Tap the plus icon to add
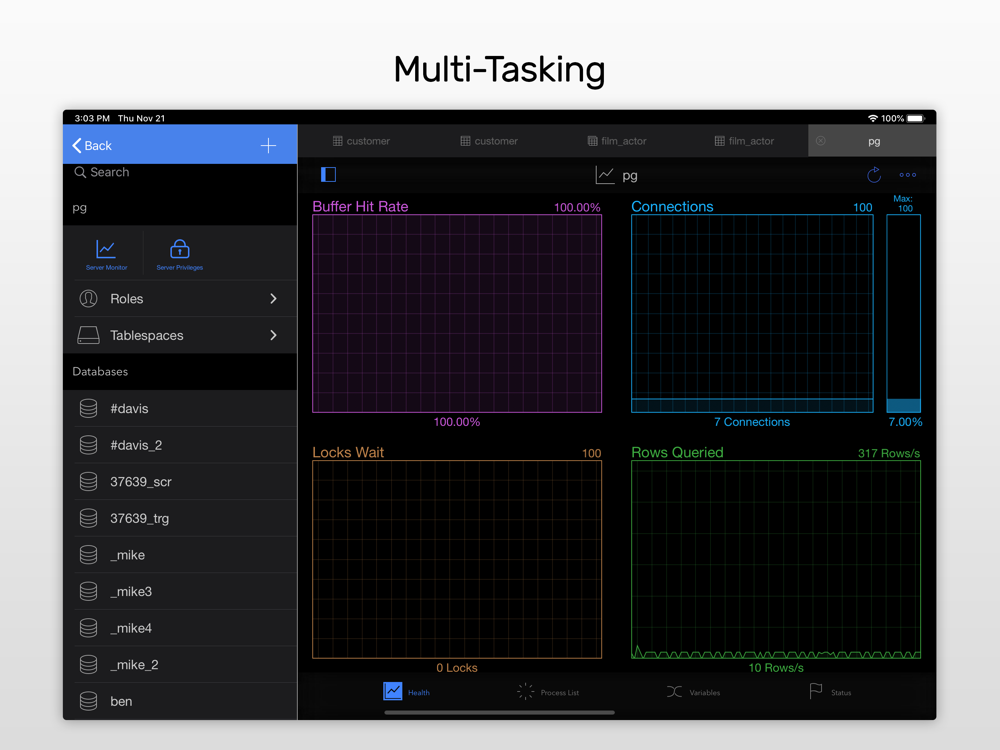Screen dimensions: 1000x750 (268, 146)
